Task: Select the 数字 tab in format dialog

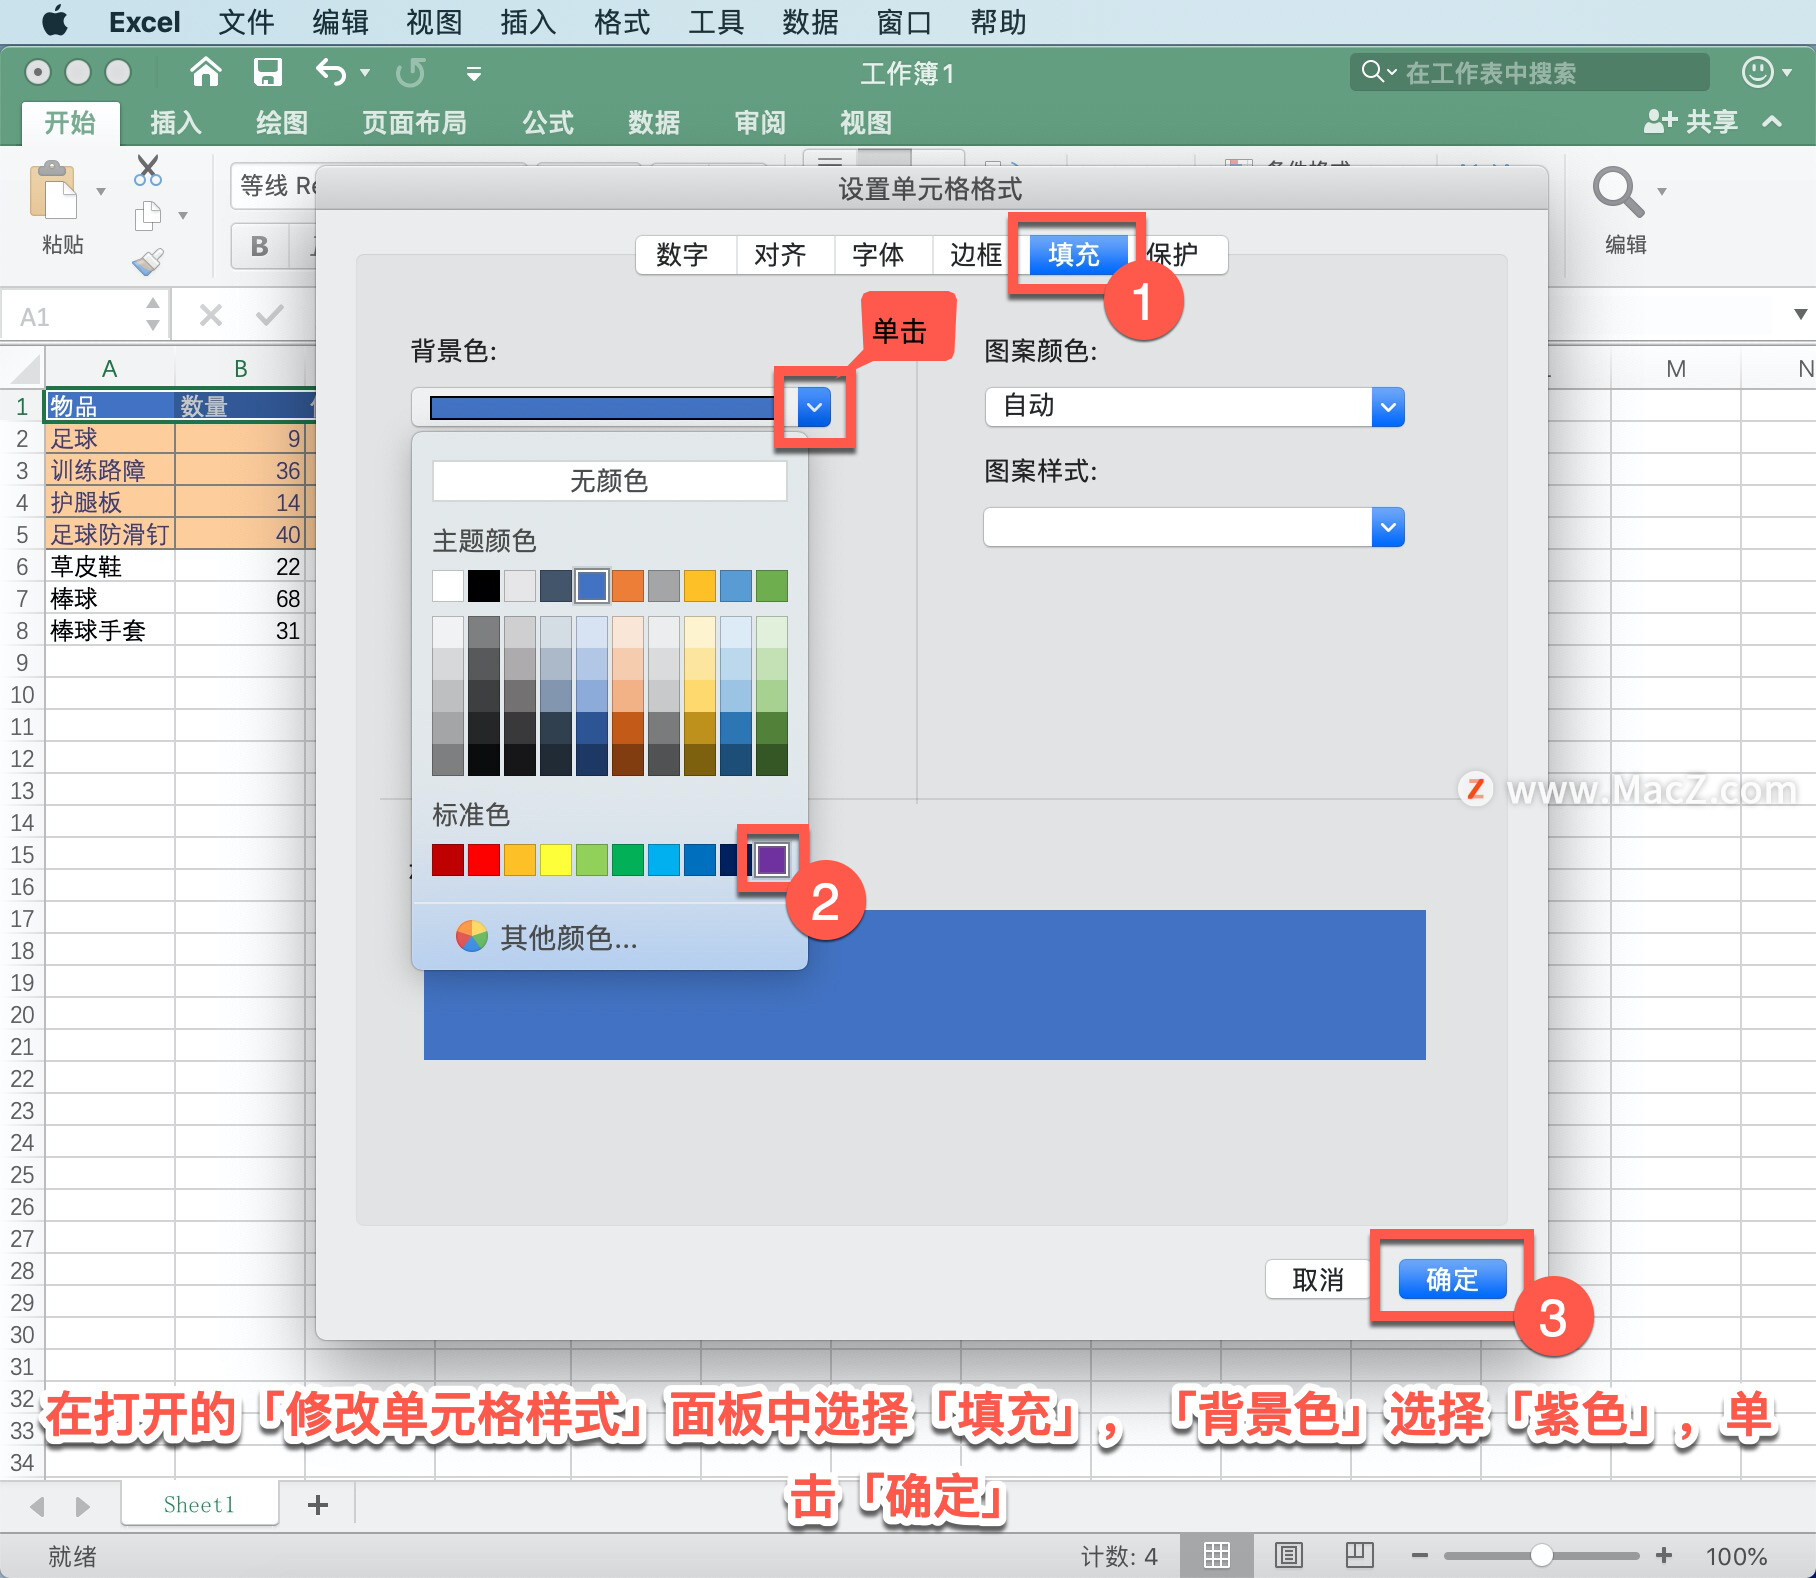Action: 682,255
